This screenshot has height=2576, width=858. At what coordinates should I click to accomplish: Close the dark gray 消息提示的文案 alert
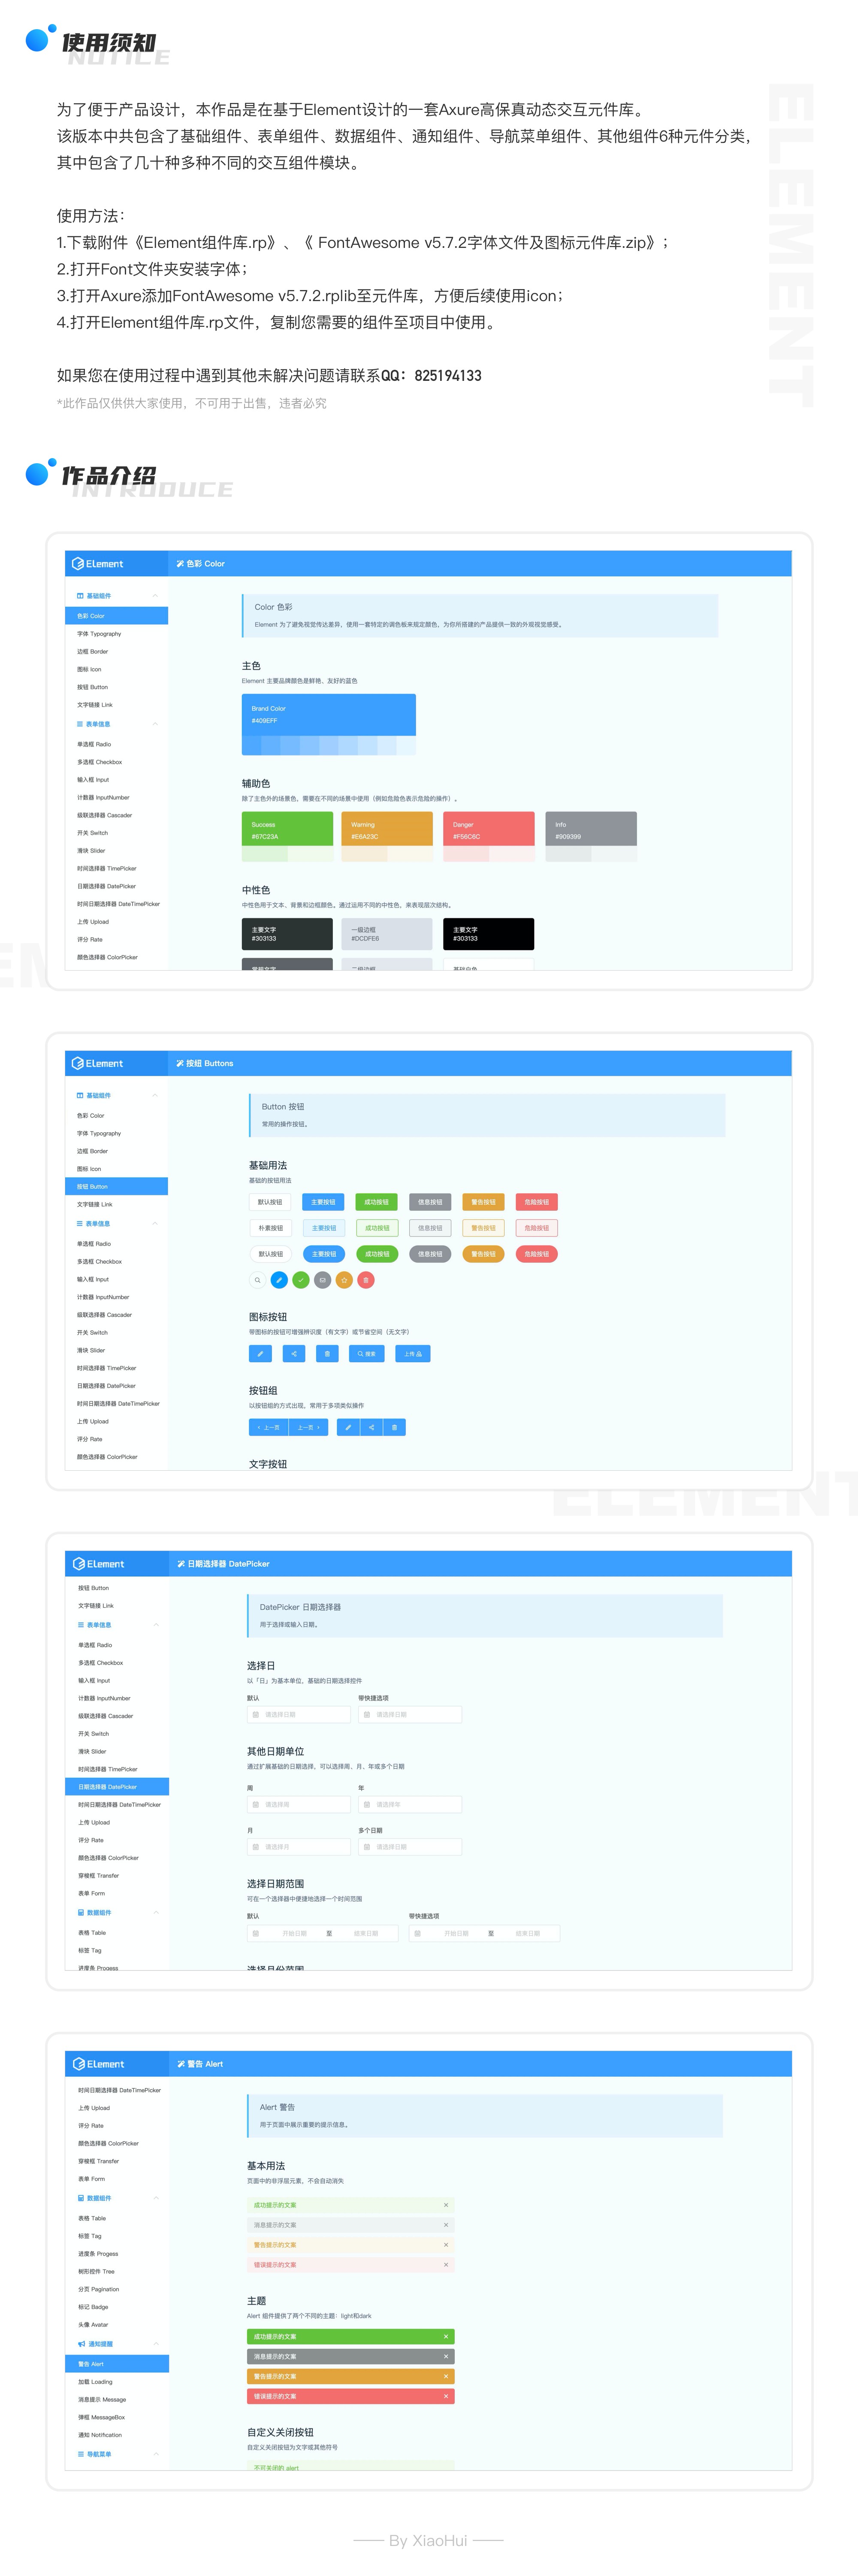[x=446, y=2357]
